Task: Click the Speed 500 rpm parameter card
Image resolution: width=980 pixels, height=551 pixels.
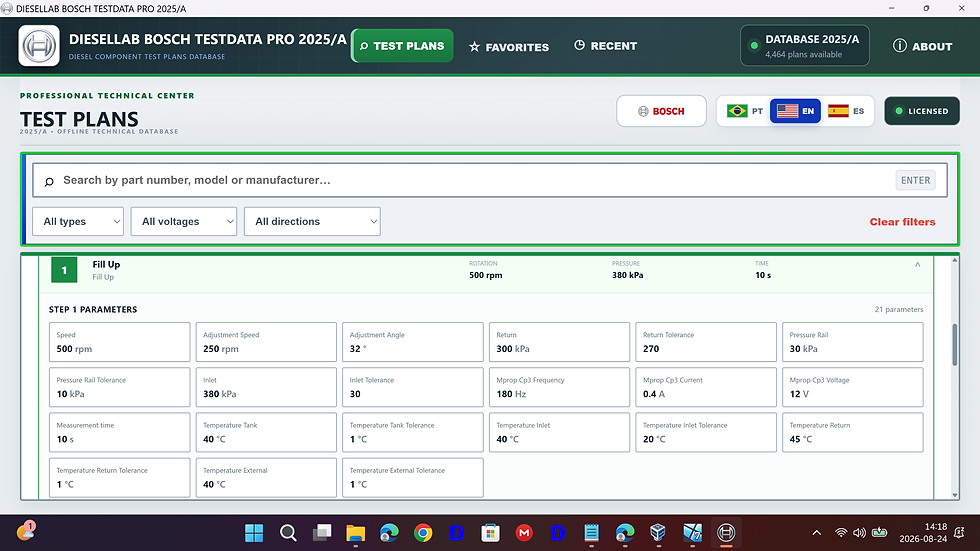Action: click(119, 342)
